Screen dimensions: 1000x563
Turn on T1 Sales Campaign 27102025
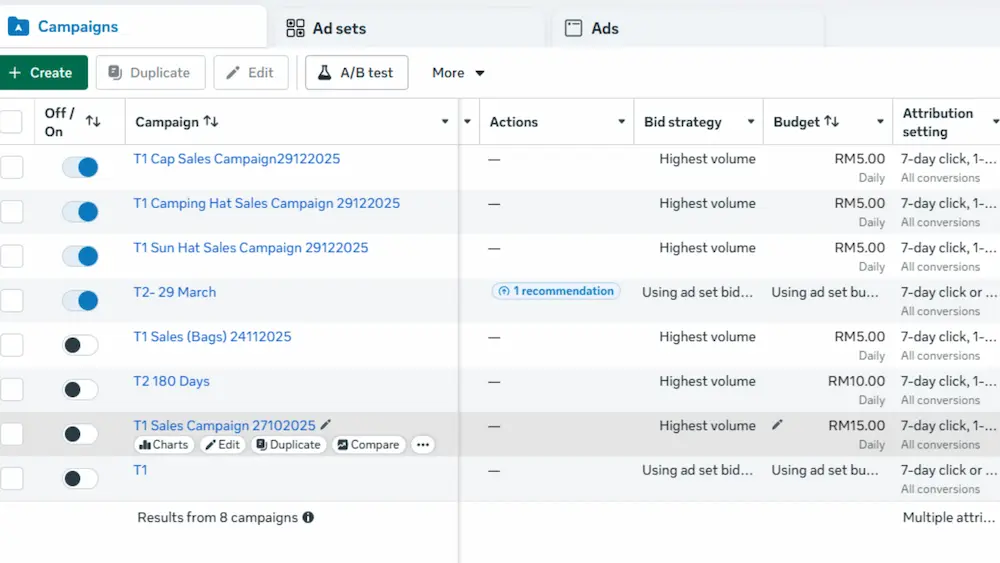(x=80, y=434)
